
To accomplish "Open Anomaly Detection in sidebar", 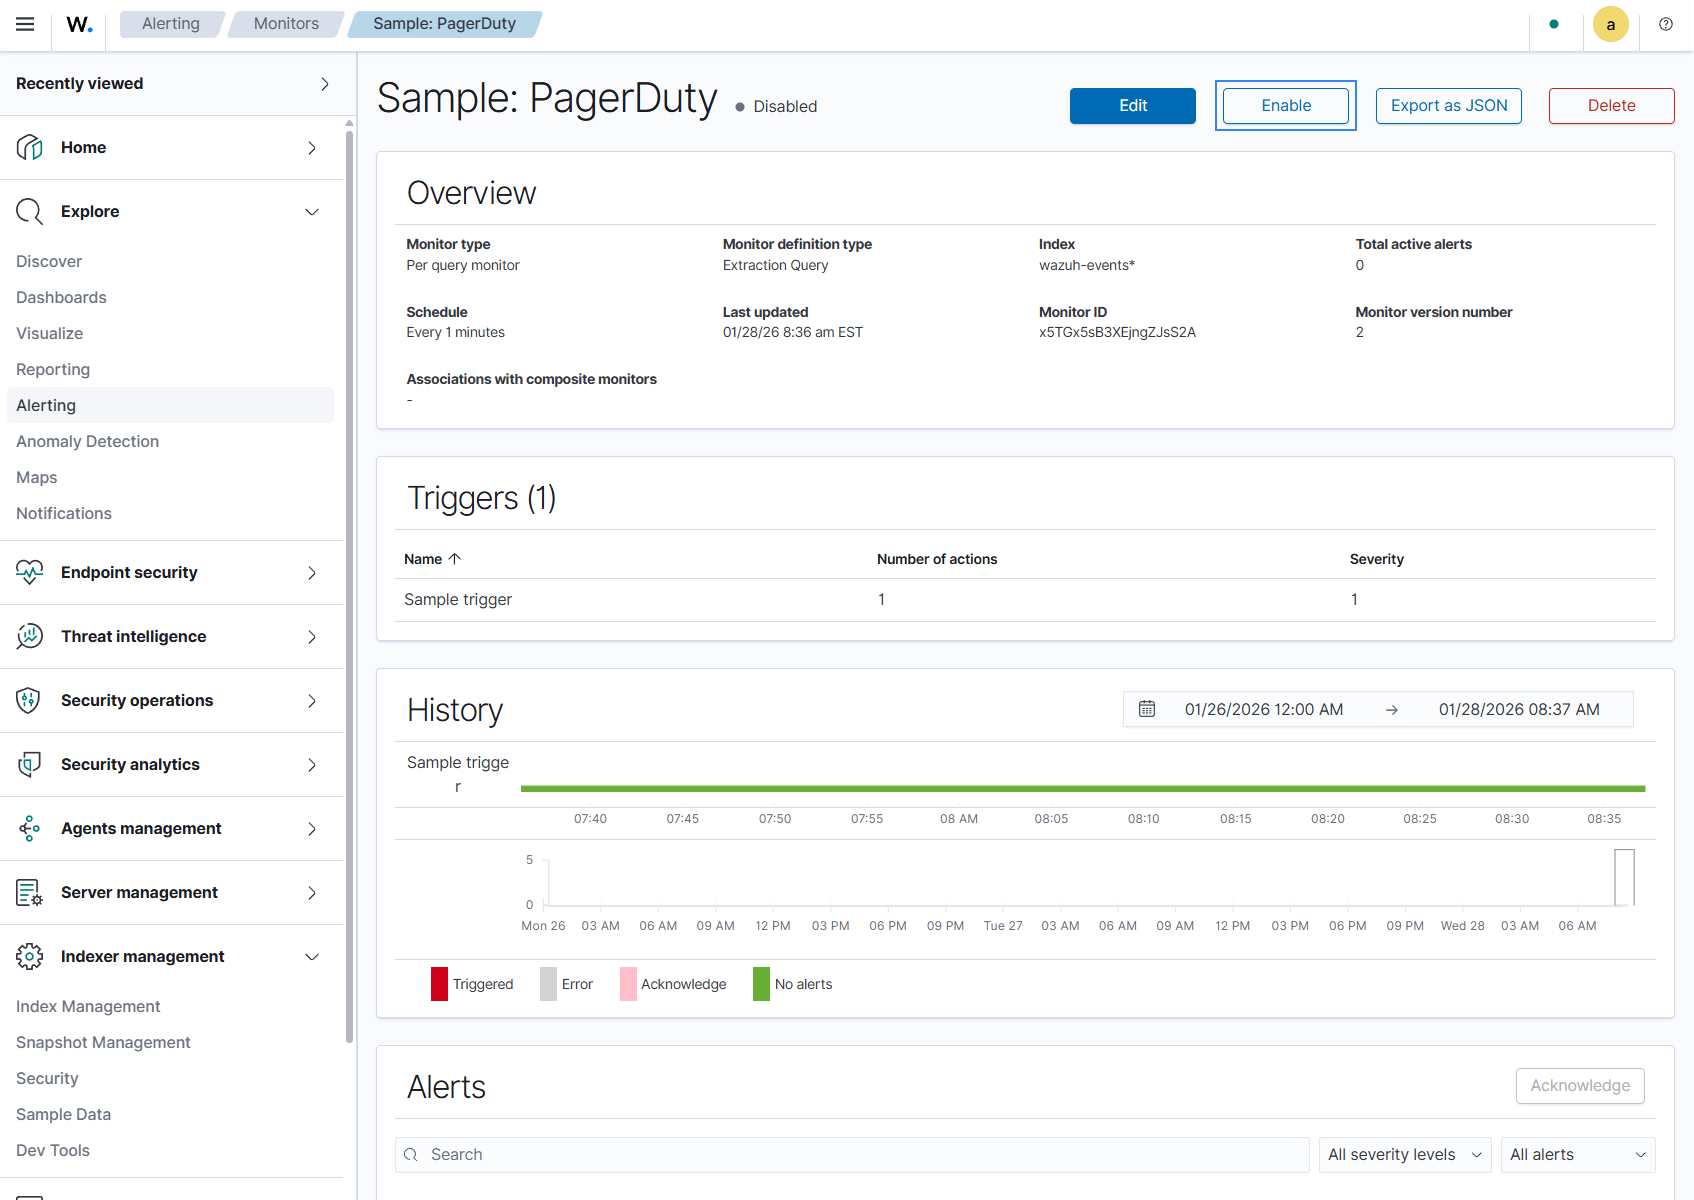I will coord(87,441).
